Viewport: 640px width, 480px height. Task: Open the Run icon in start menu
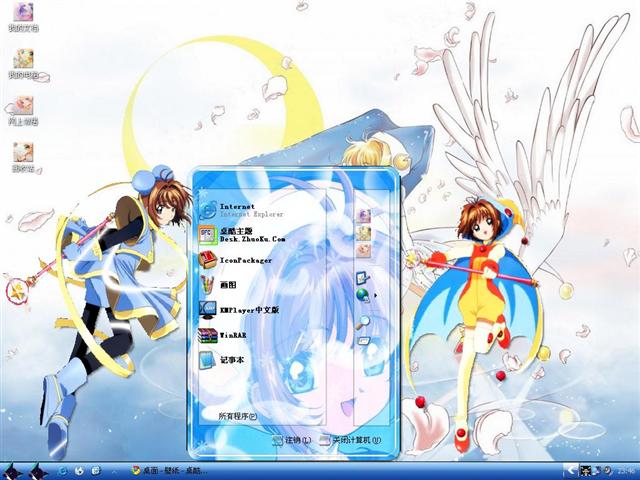coord(363,340)
